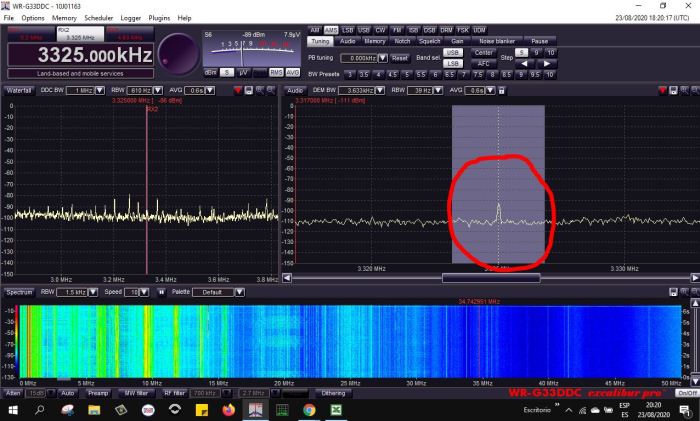Toggle the receiver On/Off power button

[x=686, y=393]
